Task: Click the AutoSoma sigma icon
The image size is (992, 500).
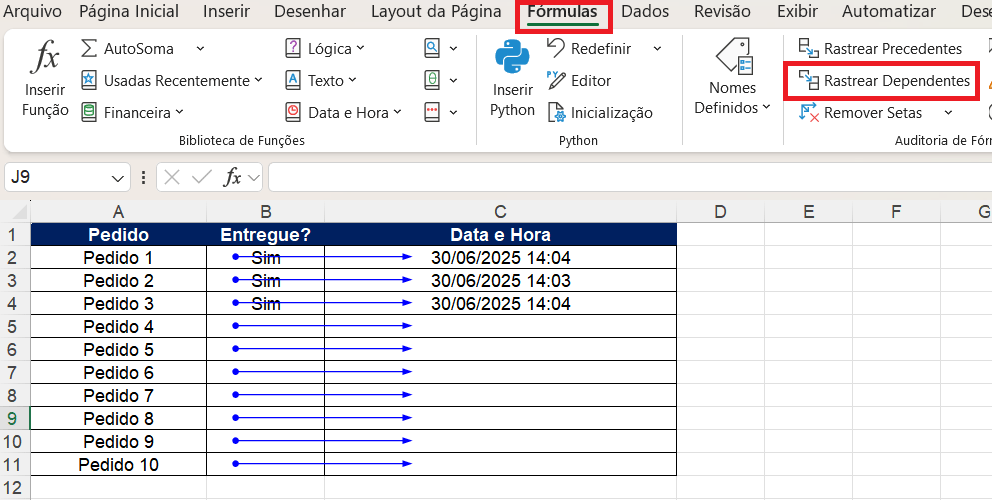Action: pos(89,48)
